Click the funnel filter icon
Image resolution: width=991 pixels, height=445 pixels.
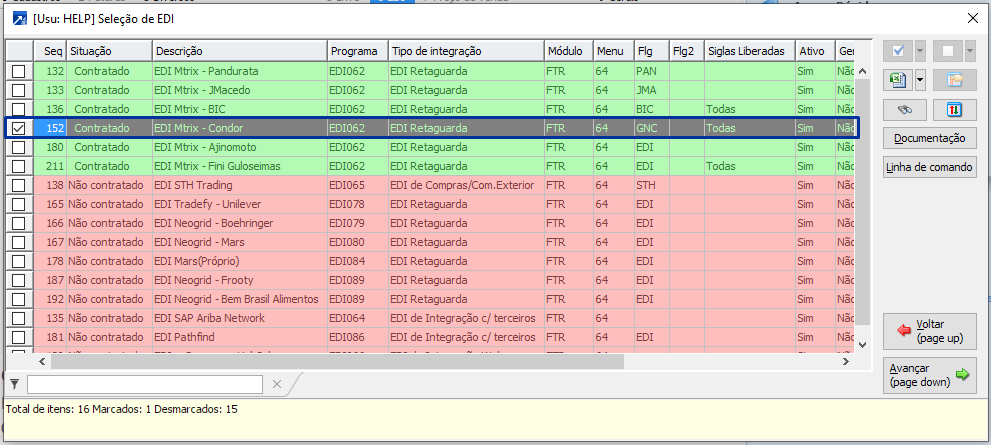pos(15,384)
